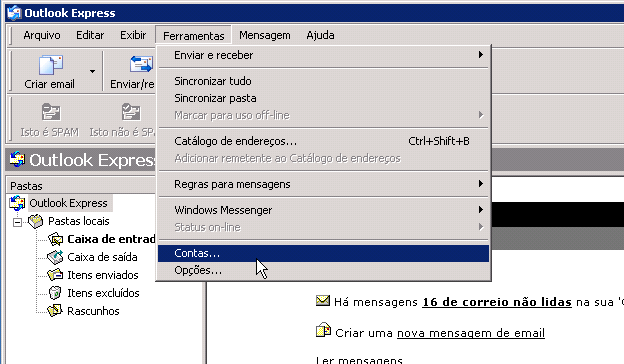Viewport: 624px width, 364px height.
Task: Select Rascunhos folder label
Action: tap(93, 311)
